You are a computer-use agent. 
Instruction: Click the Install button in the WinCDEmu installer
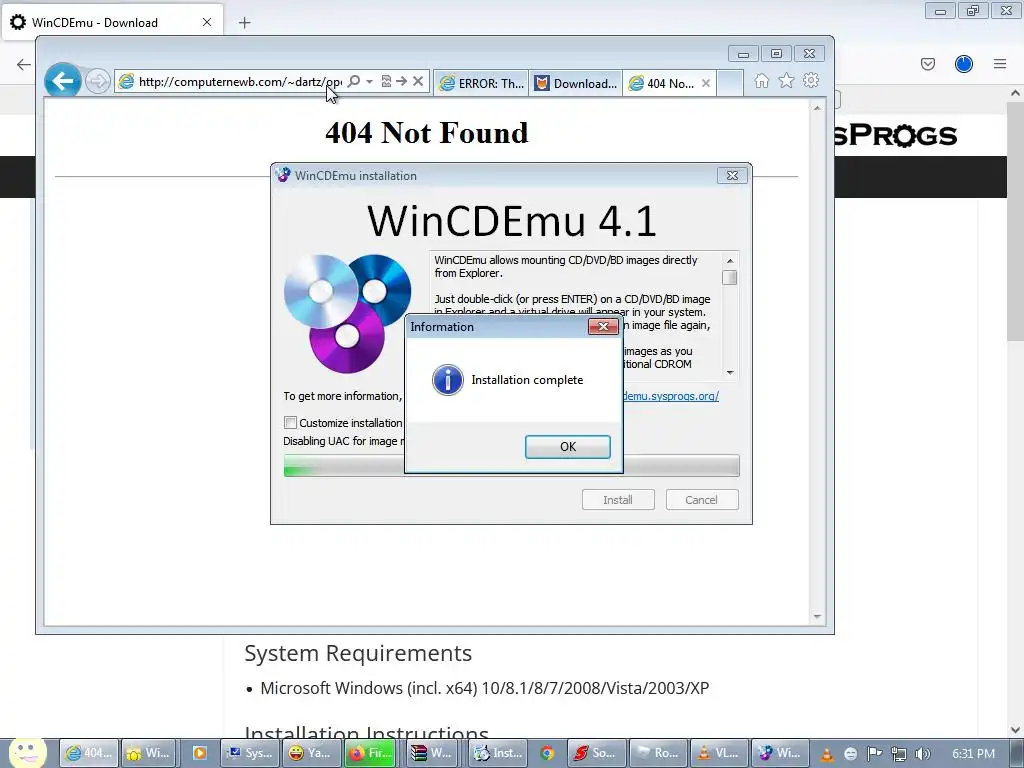point(618,500)
